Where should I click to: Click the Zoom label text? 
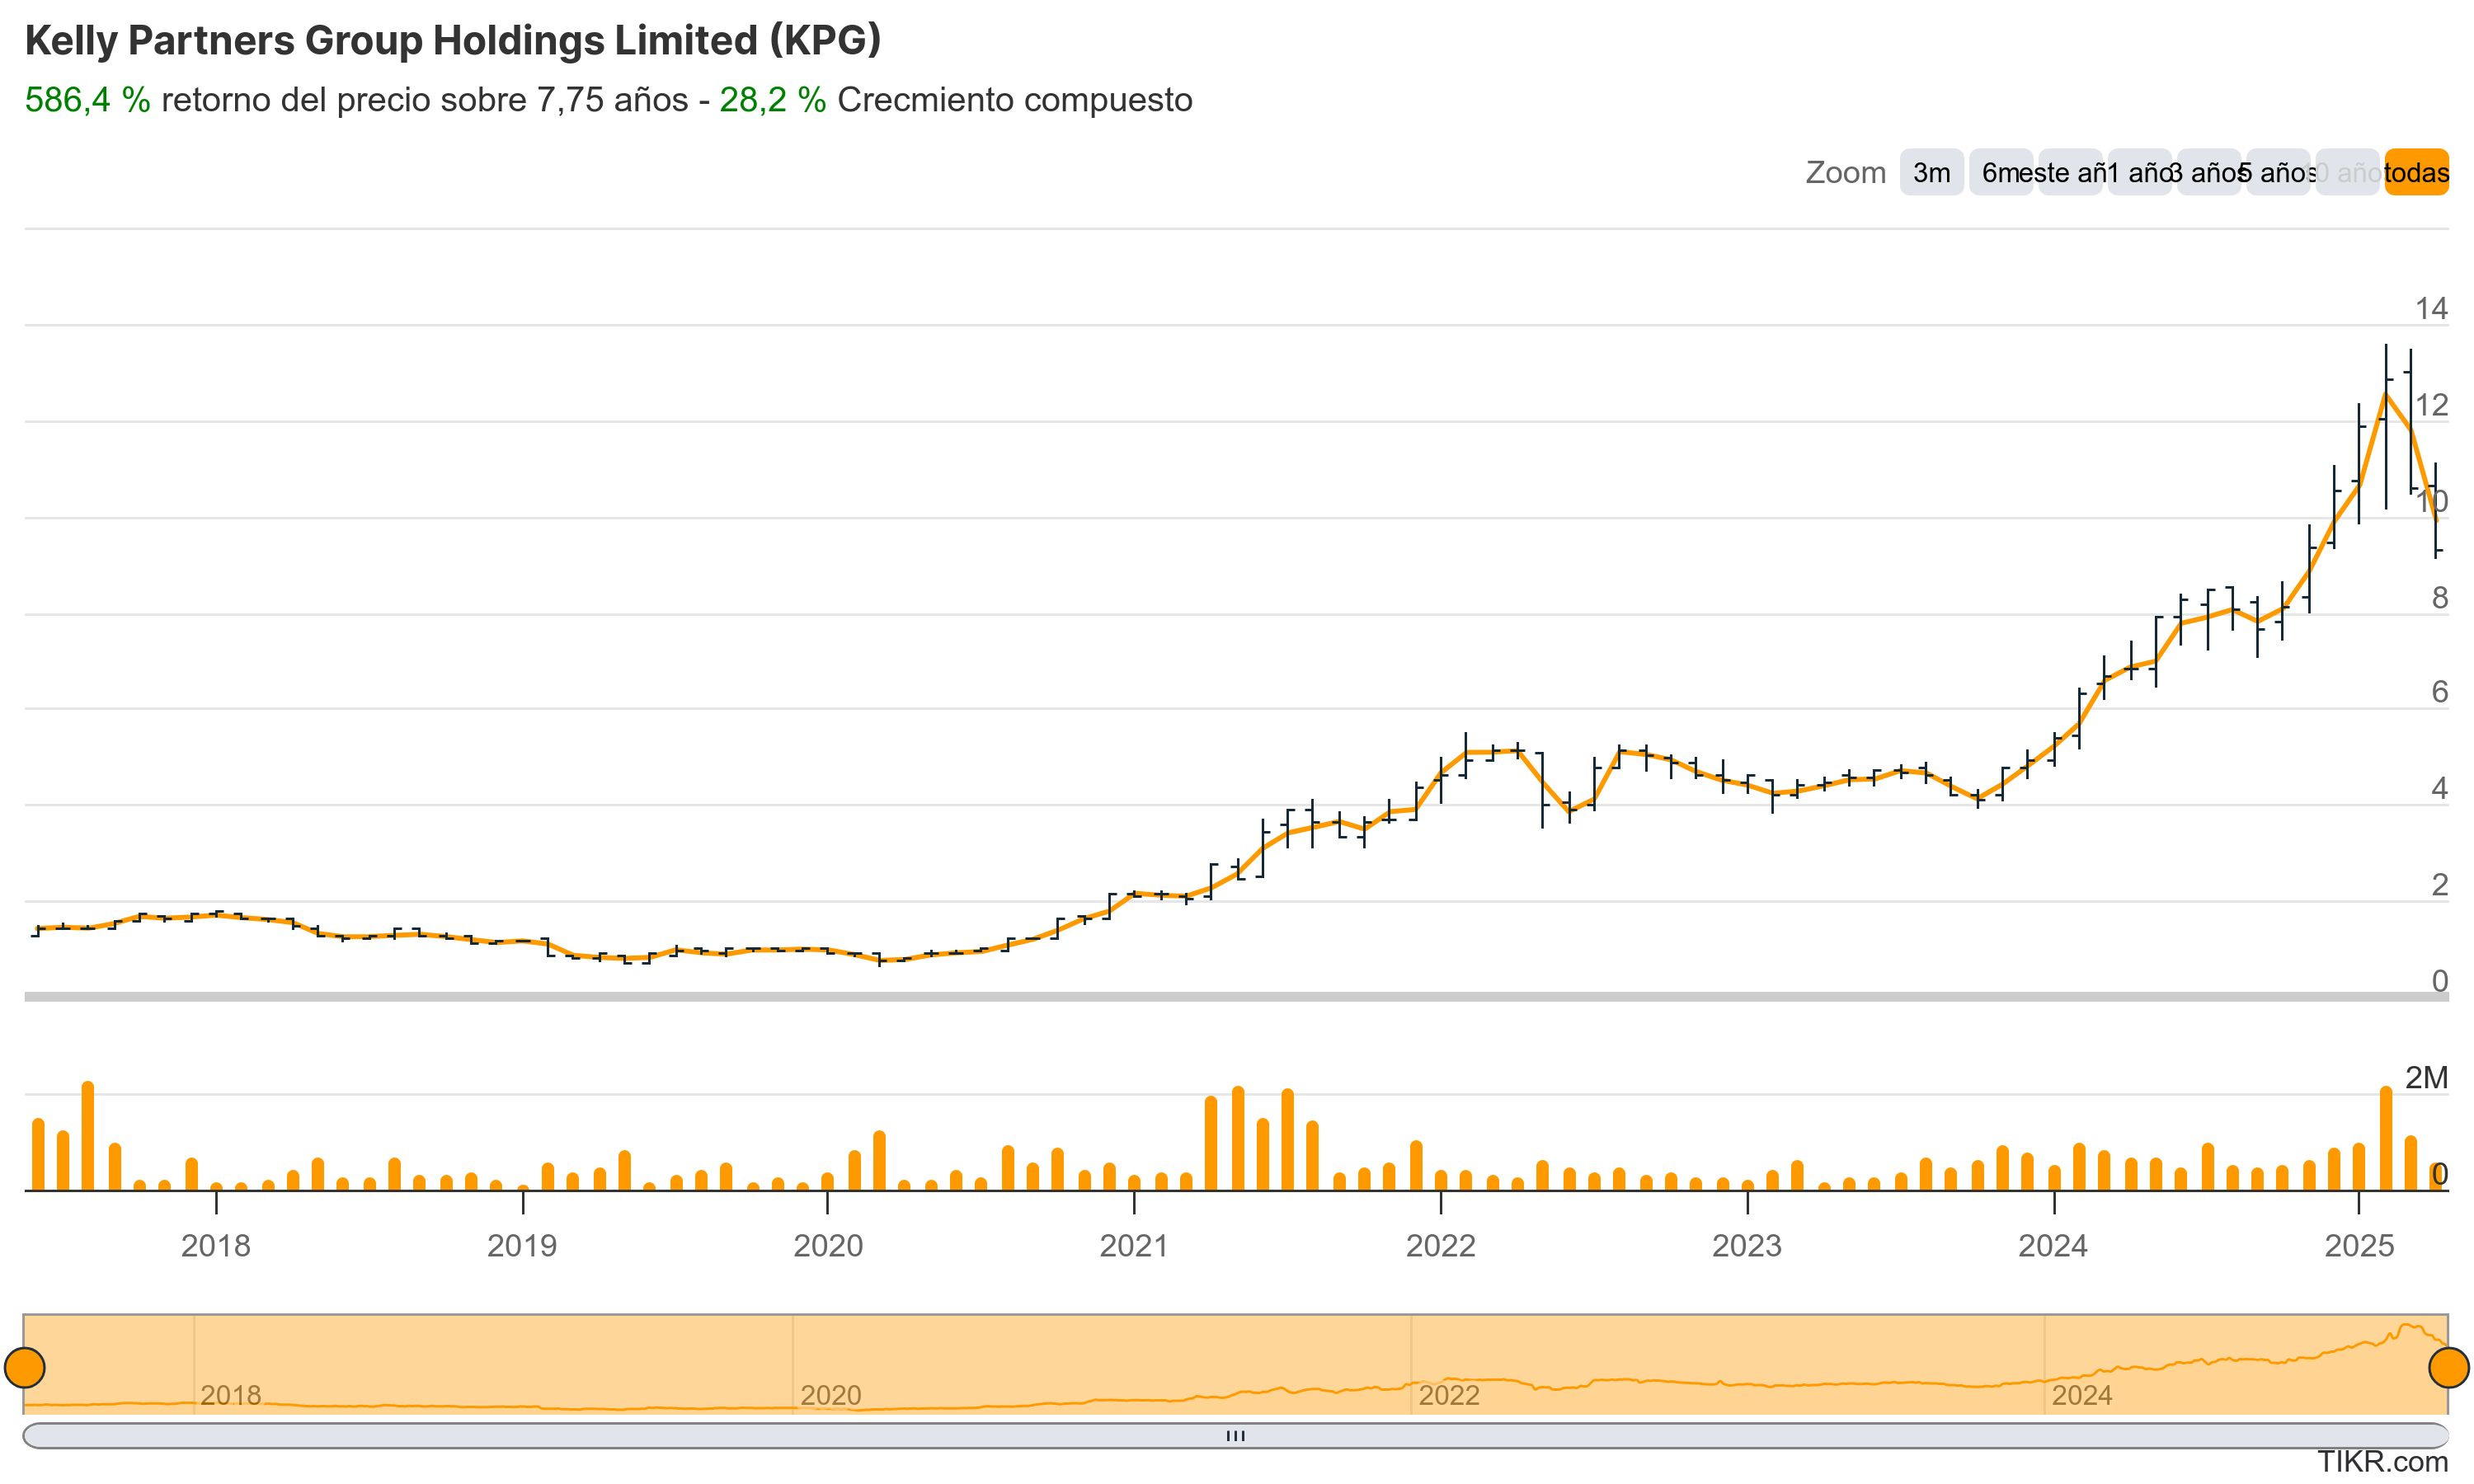coord(1845,173)
